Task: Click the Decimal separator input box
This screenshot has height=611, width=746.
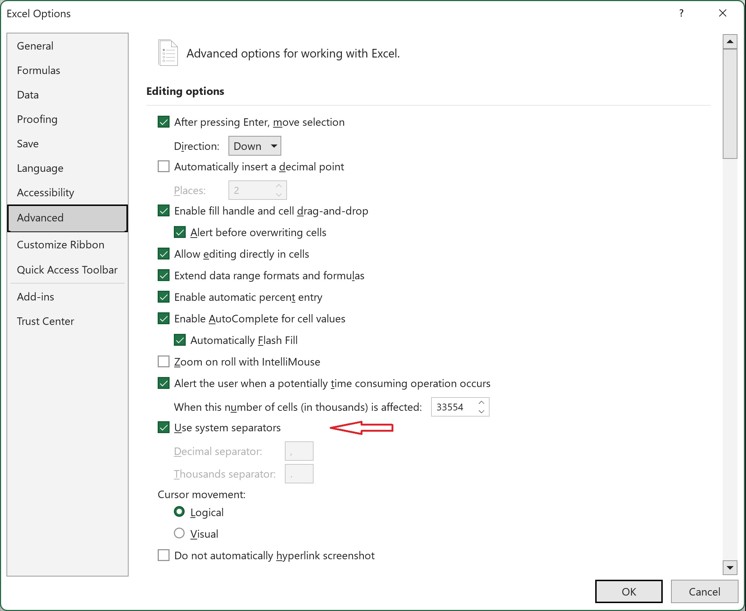Action: point(299,451)
